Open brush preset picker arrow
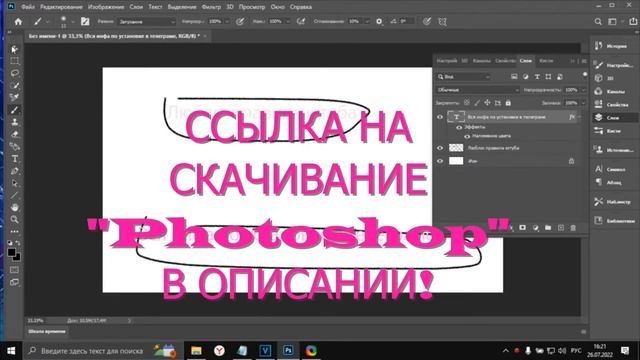This screenshot has width=640, height=360. (73, 22)
